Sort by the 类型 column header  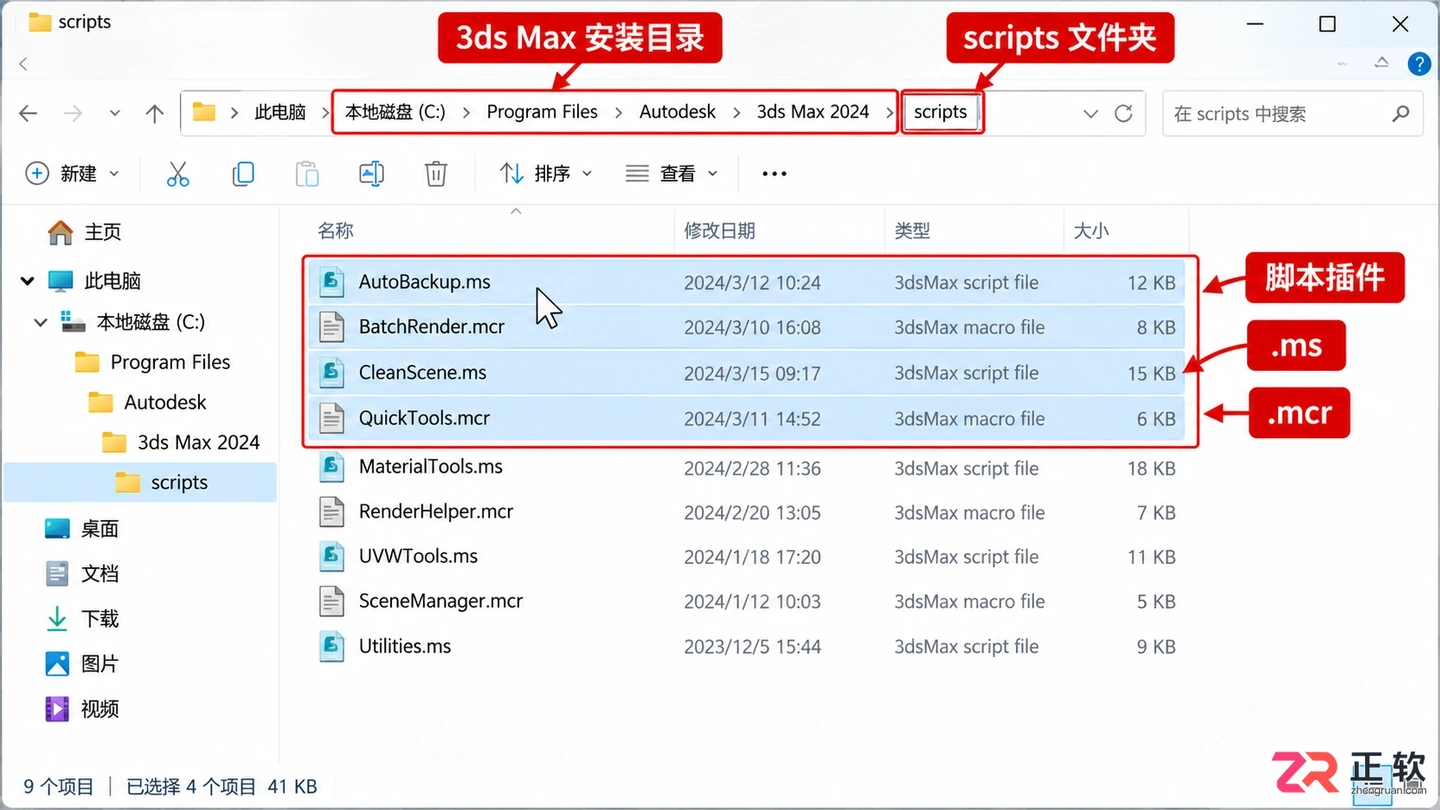(x=912, y=231)
